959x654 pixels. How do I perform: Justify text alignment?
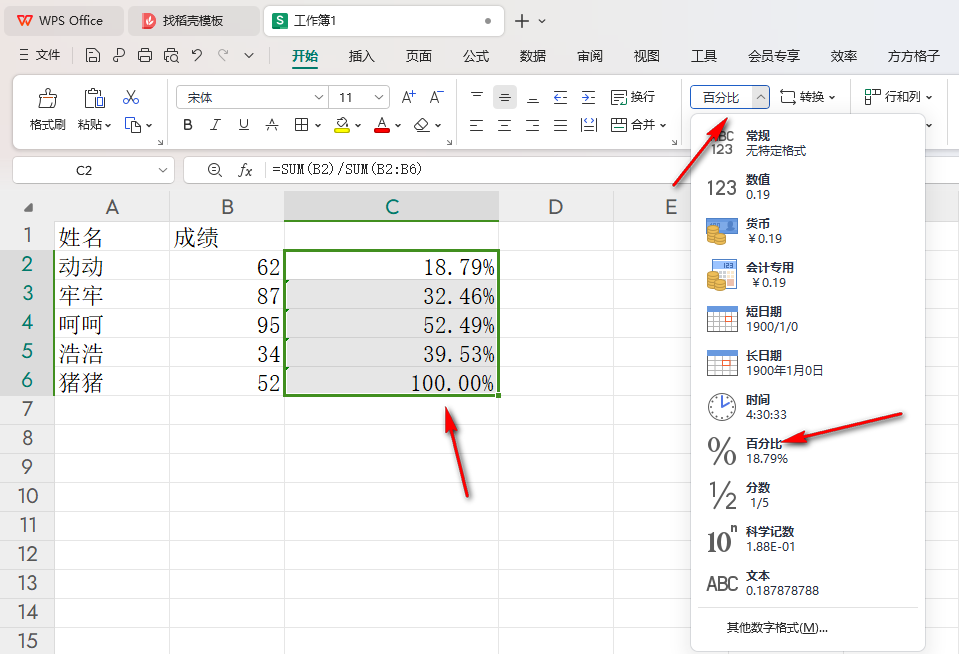coord(560,125)
